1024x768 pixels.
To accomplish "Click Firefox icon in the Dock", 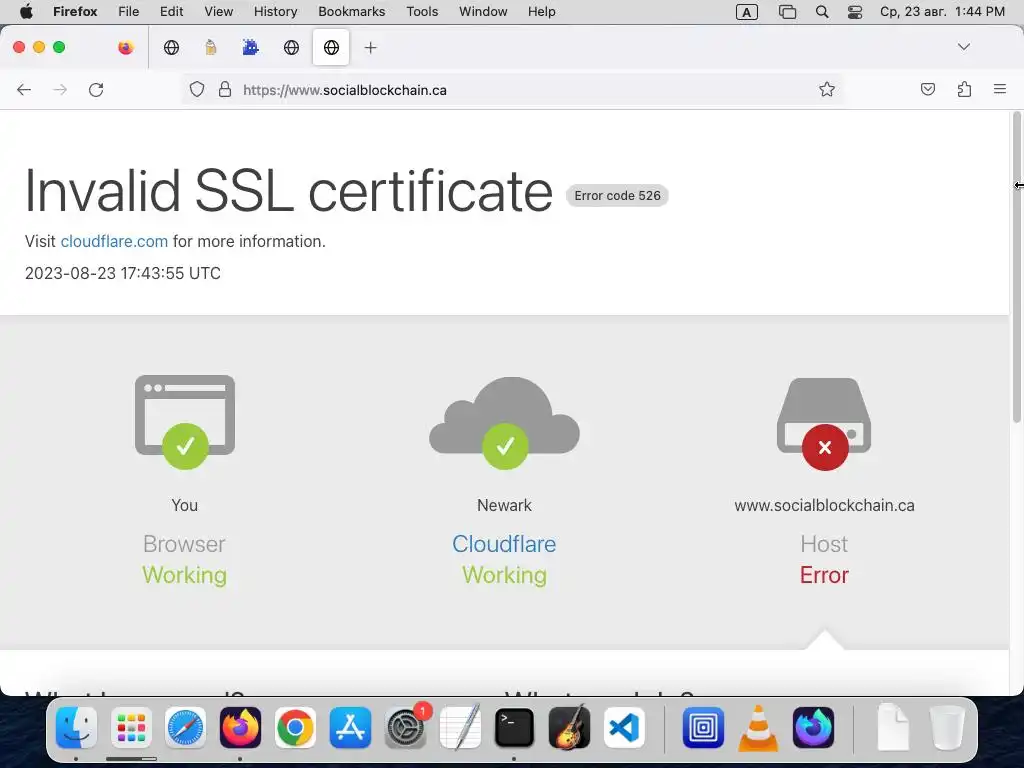I will pos(240,728).
